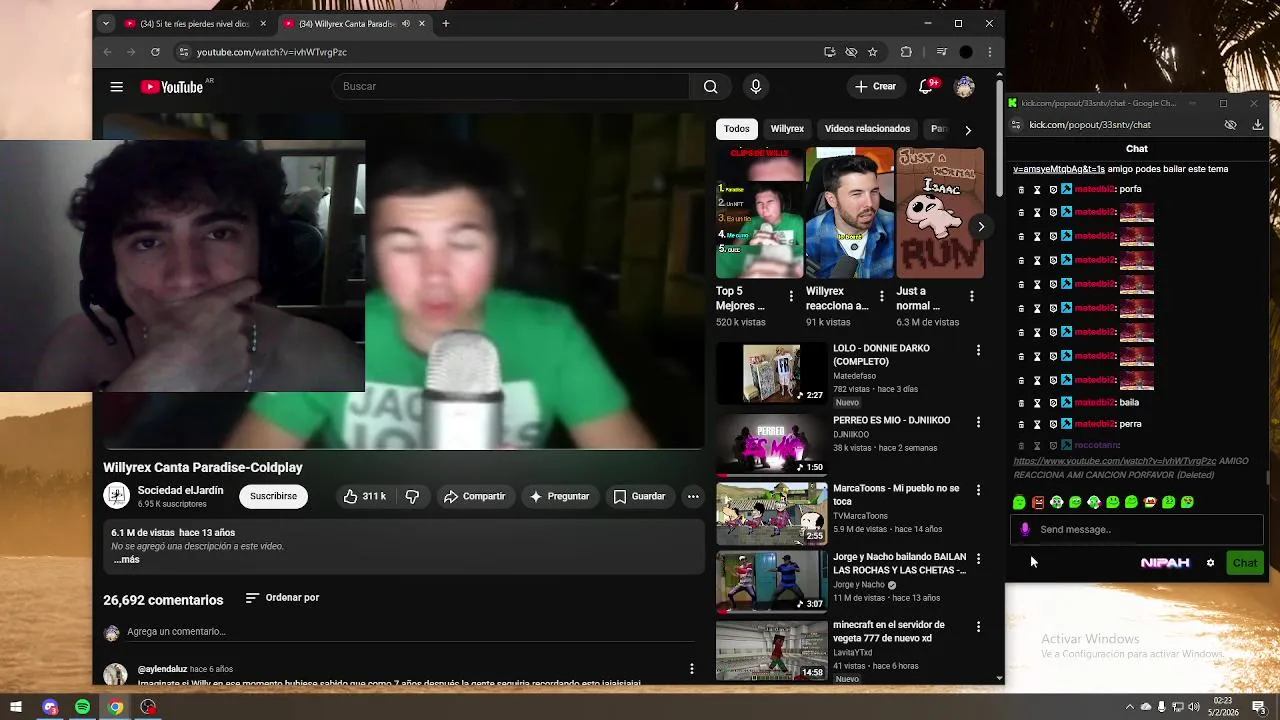This screenshot has height=720, width=1280.
Task: Click the crossed-eye icon in YouTube address bar
Action: coord(851,52)
